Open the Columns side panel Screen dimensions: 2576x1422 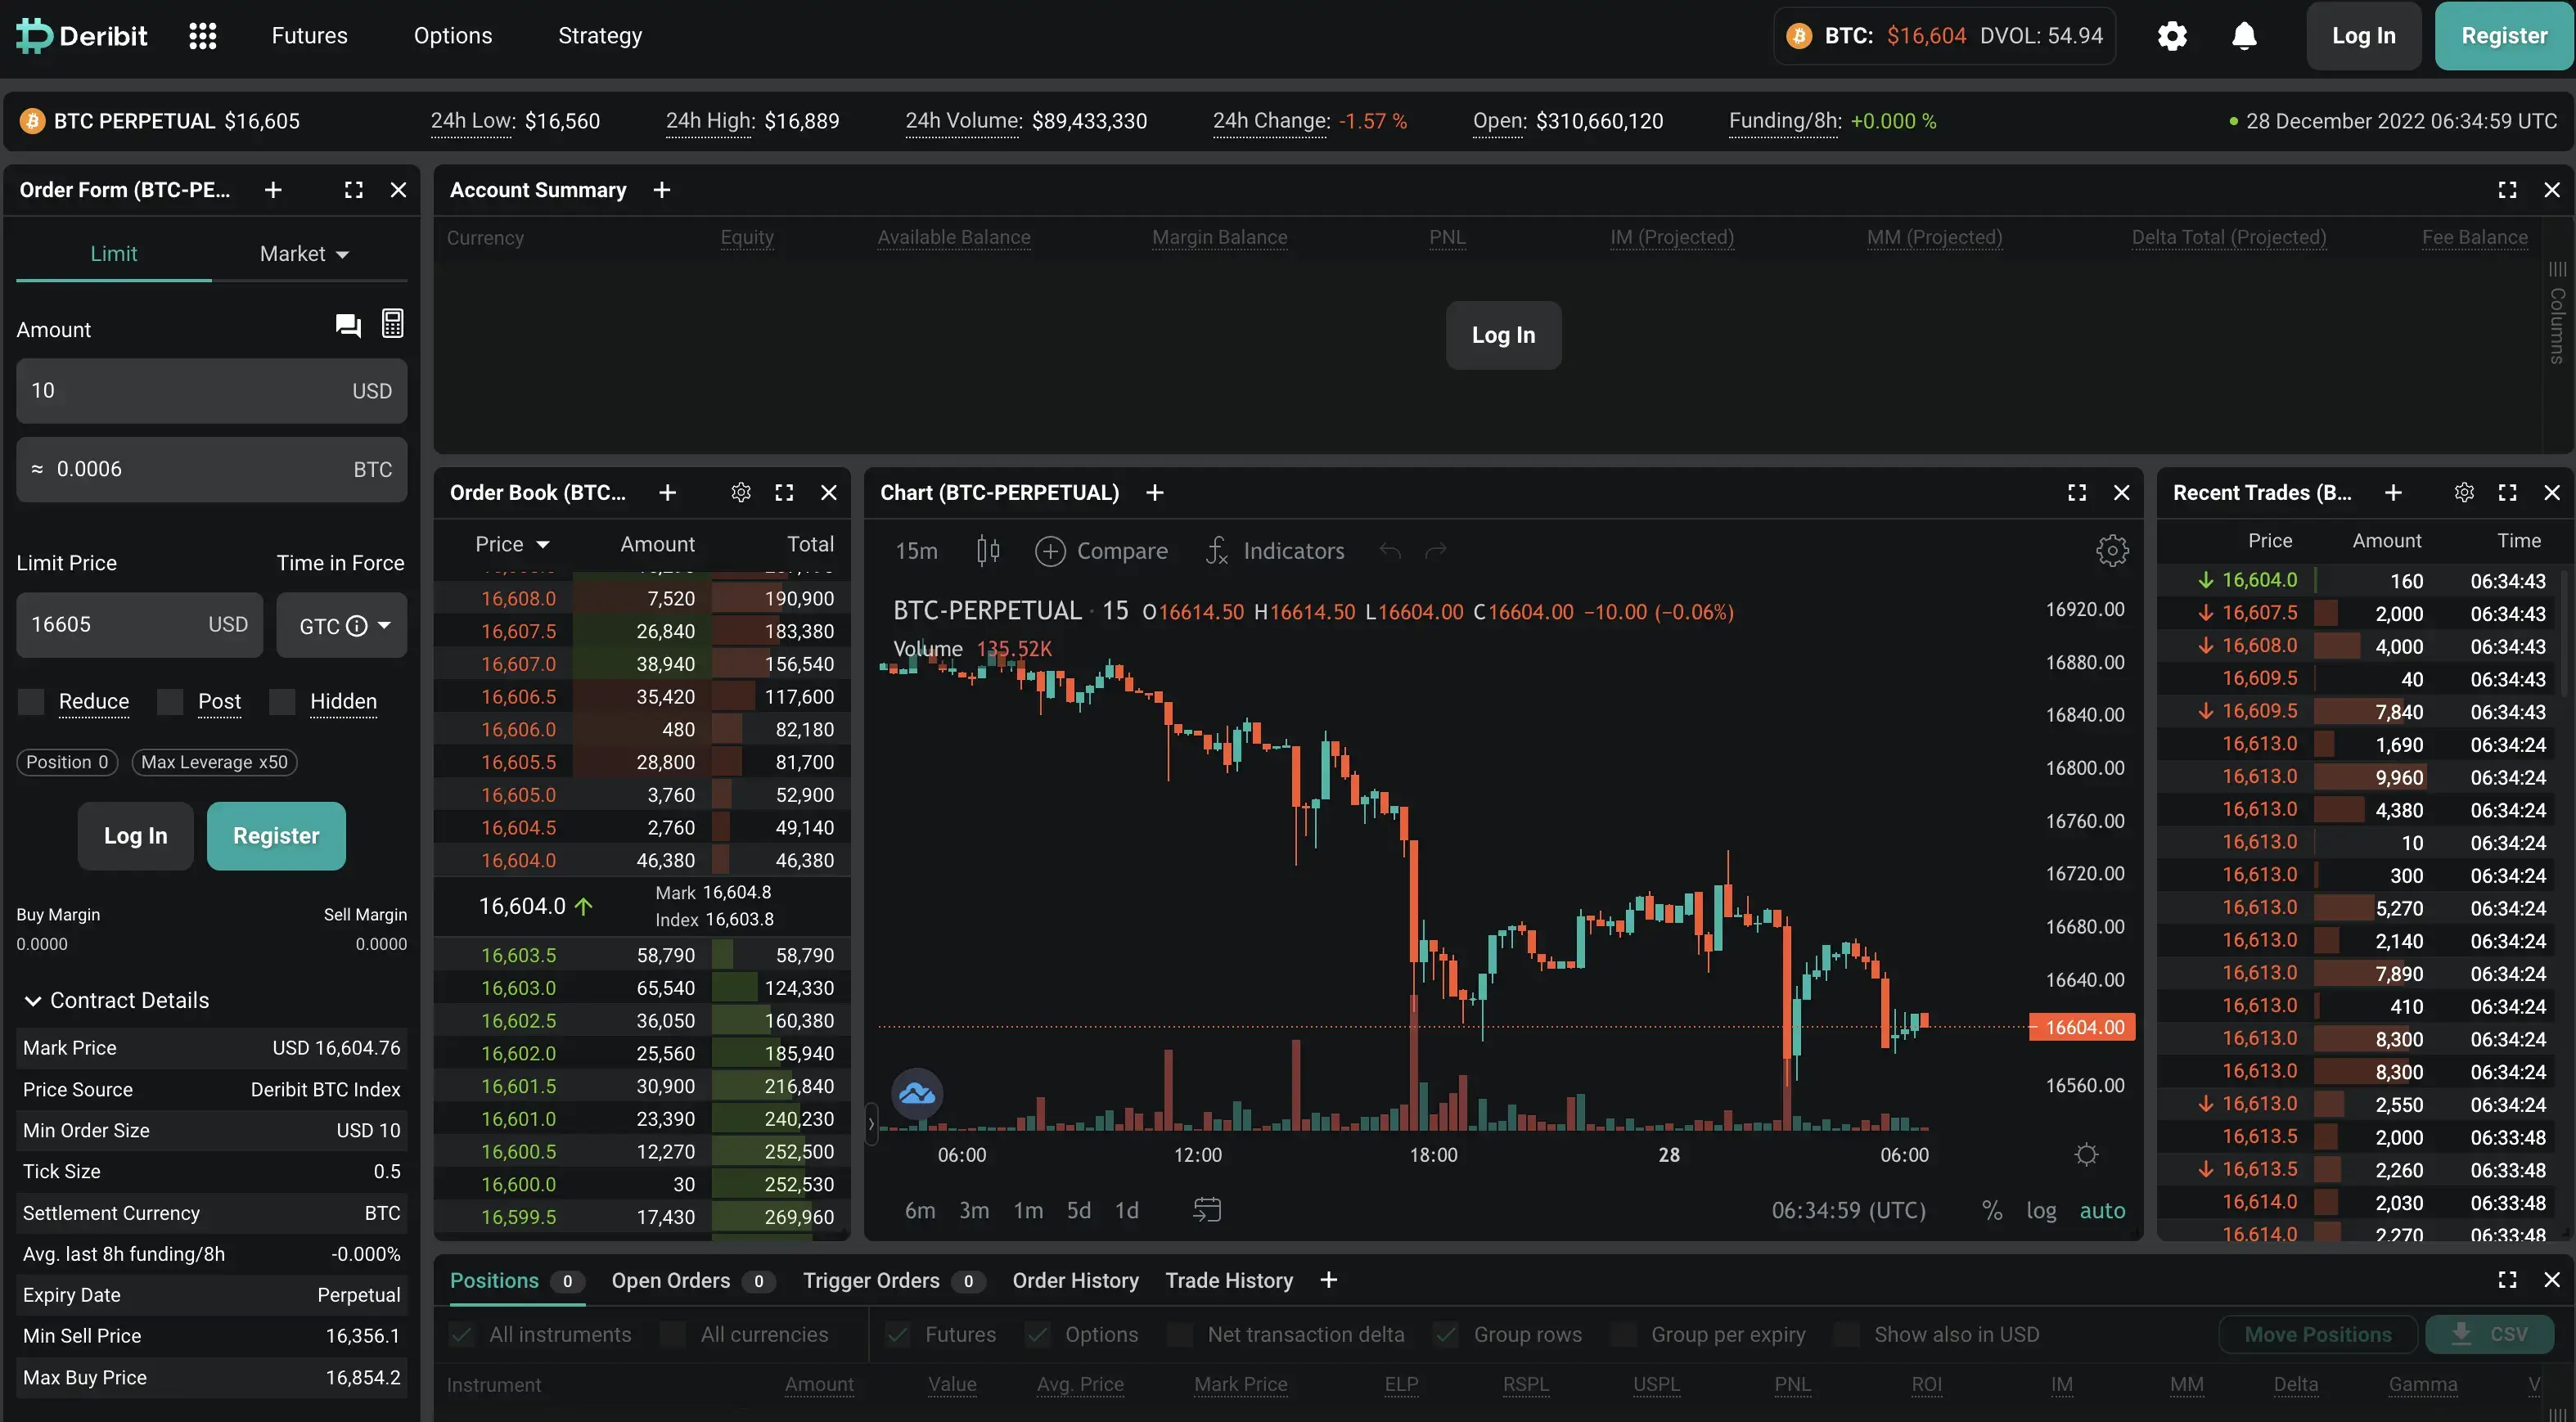pos(2557,313)
